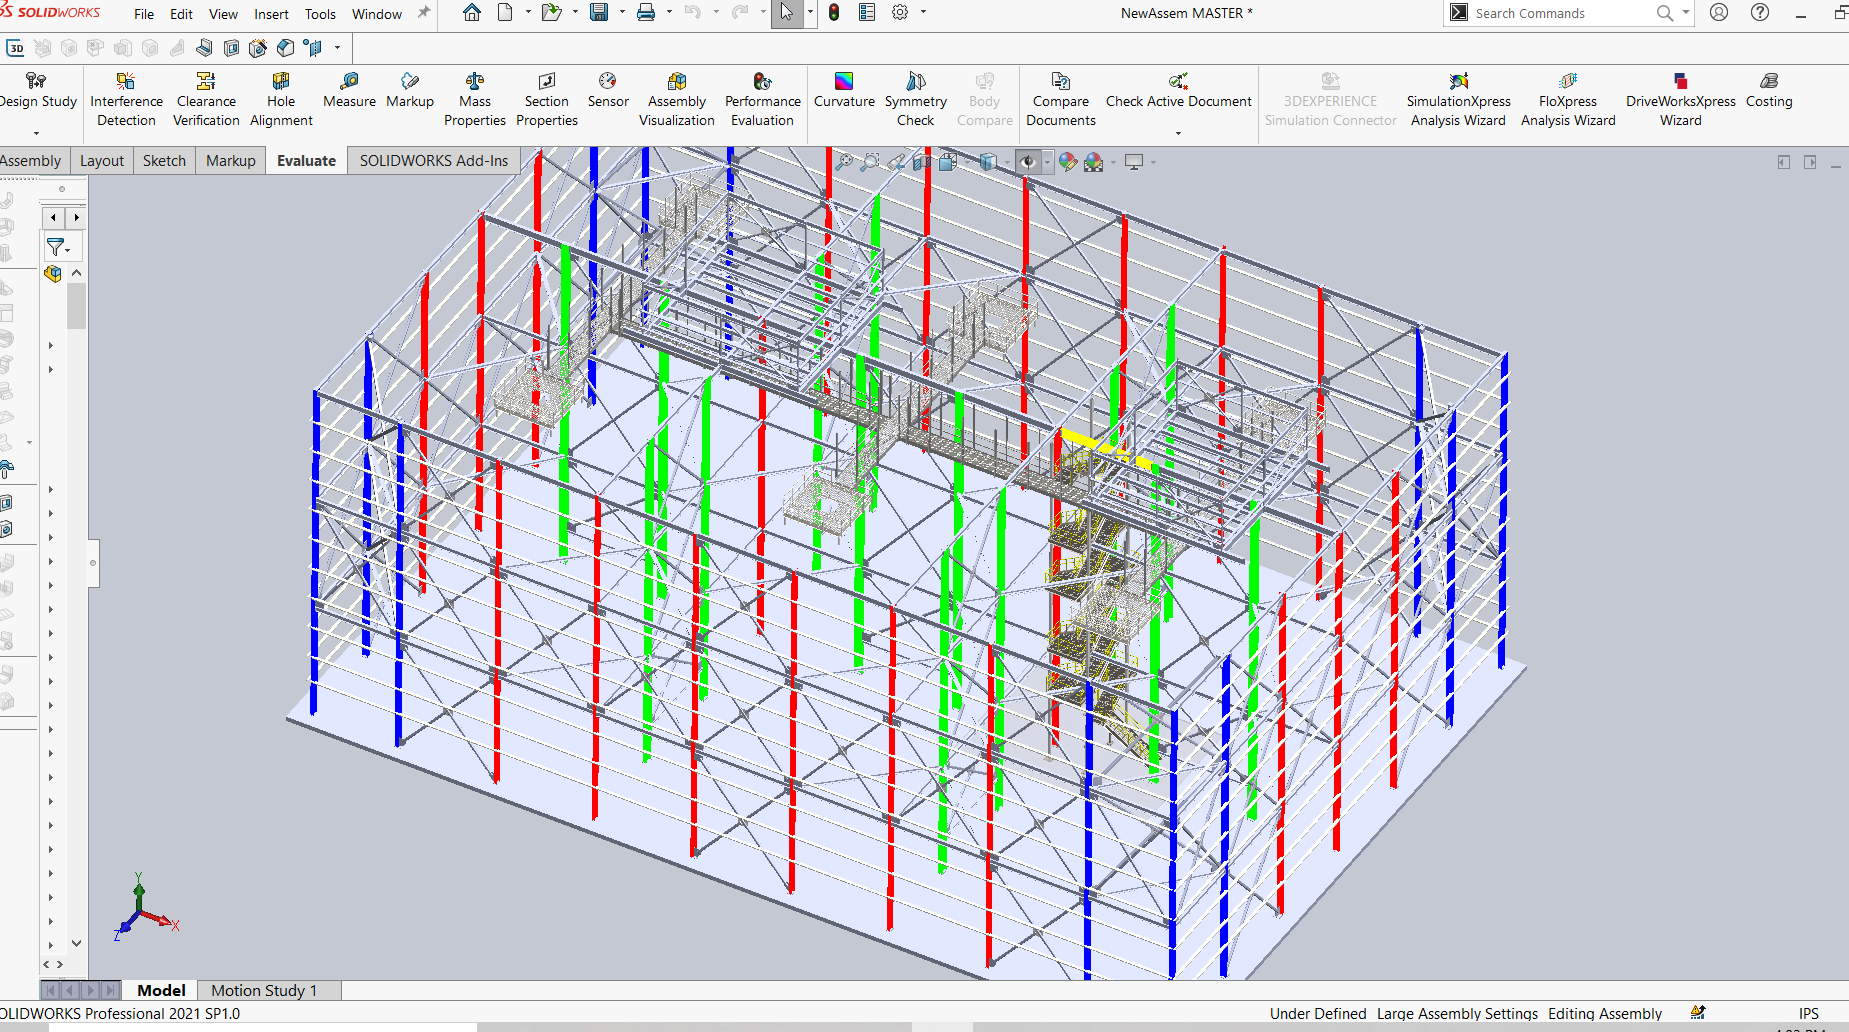The image size is (1849, 1032).
Task: Expand the Open document dropdown
Action: click(x=575, y=13)
